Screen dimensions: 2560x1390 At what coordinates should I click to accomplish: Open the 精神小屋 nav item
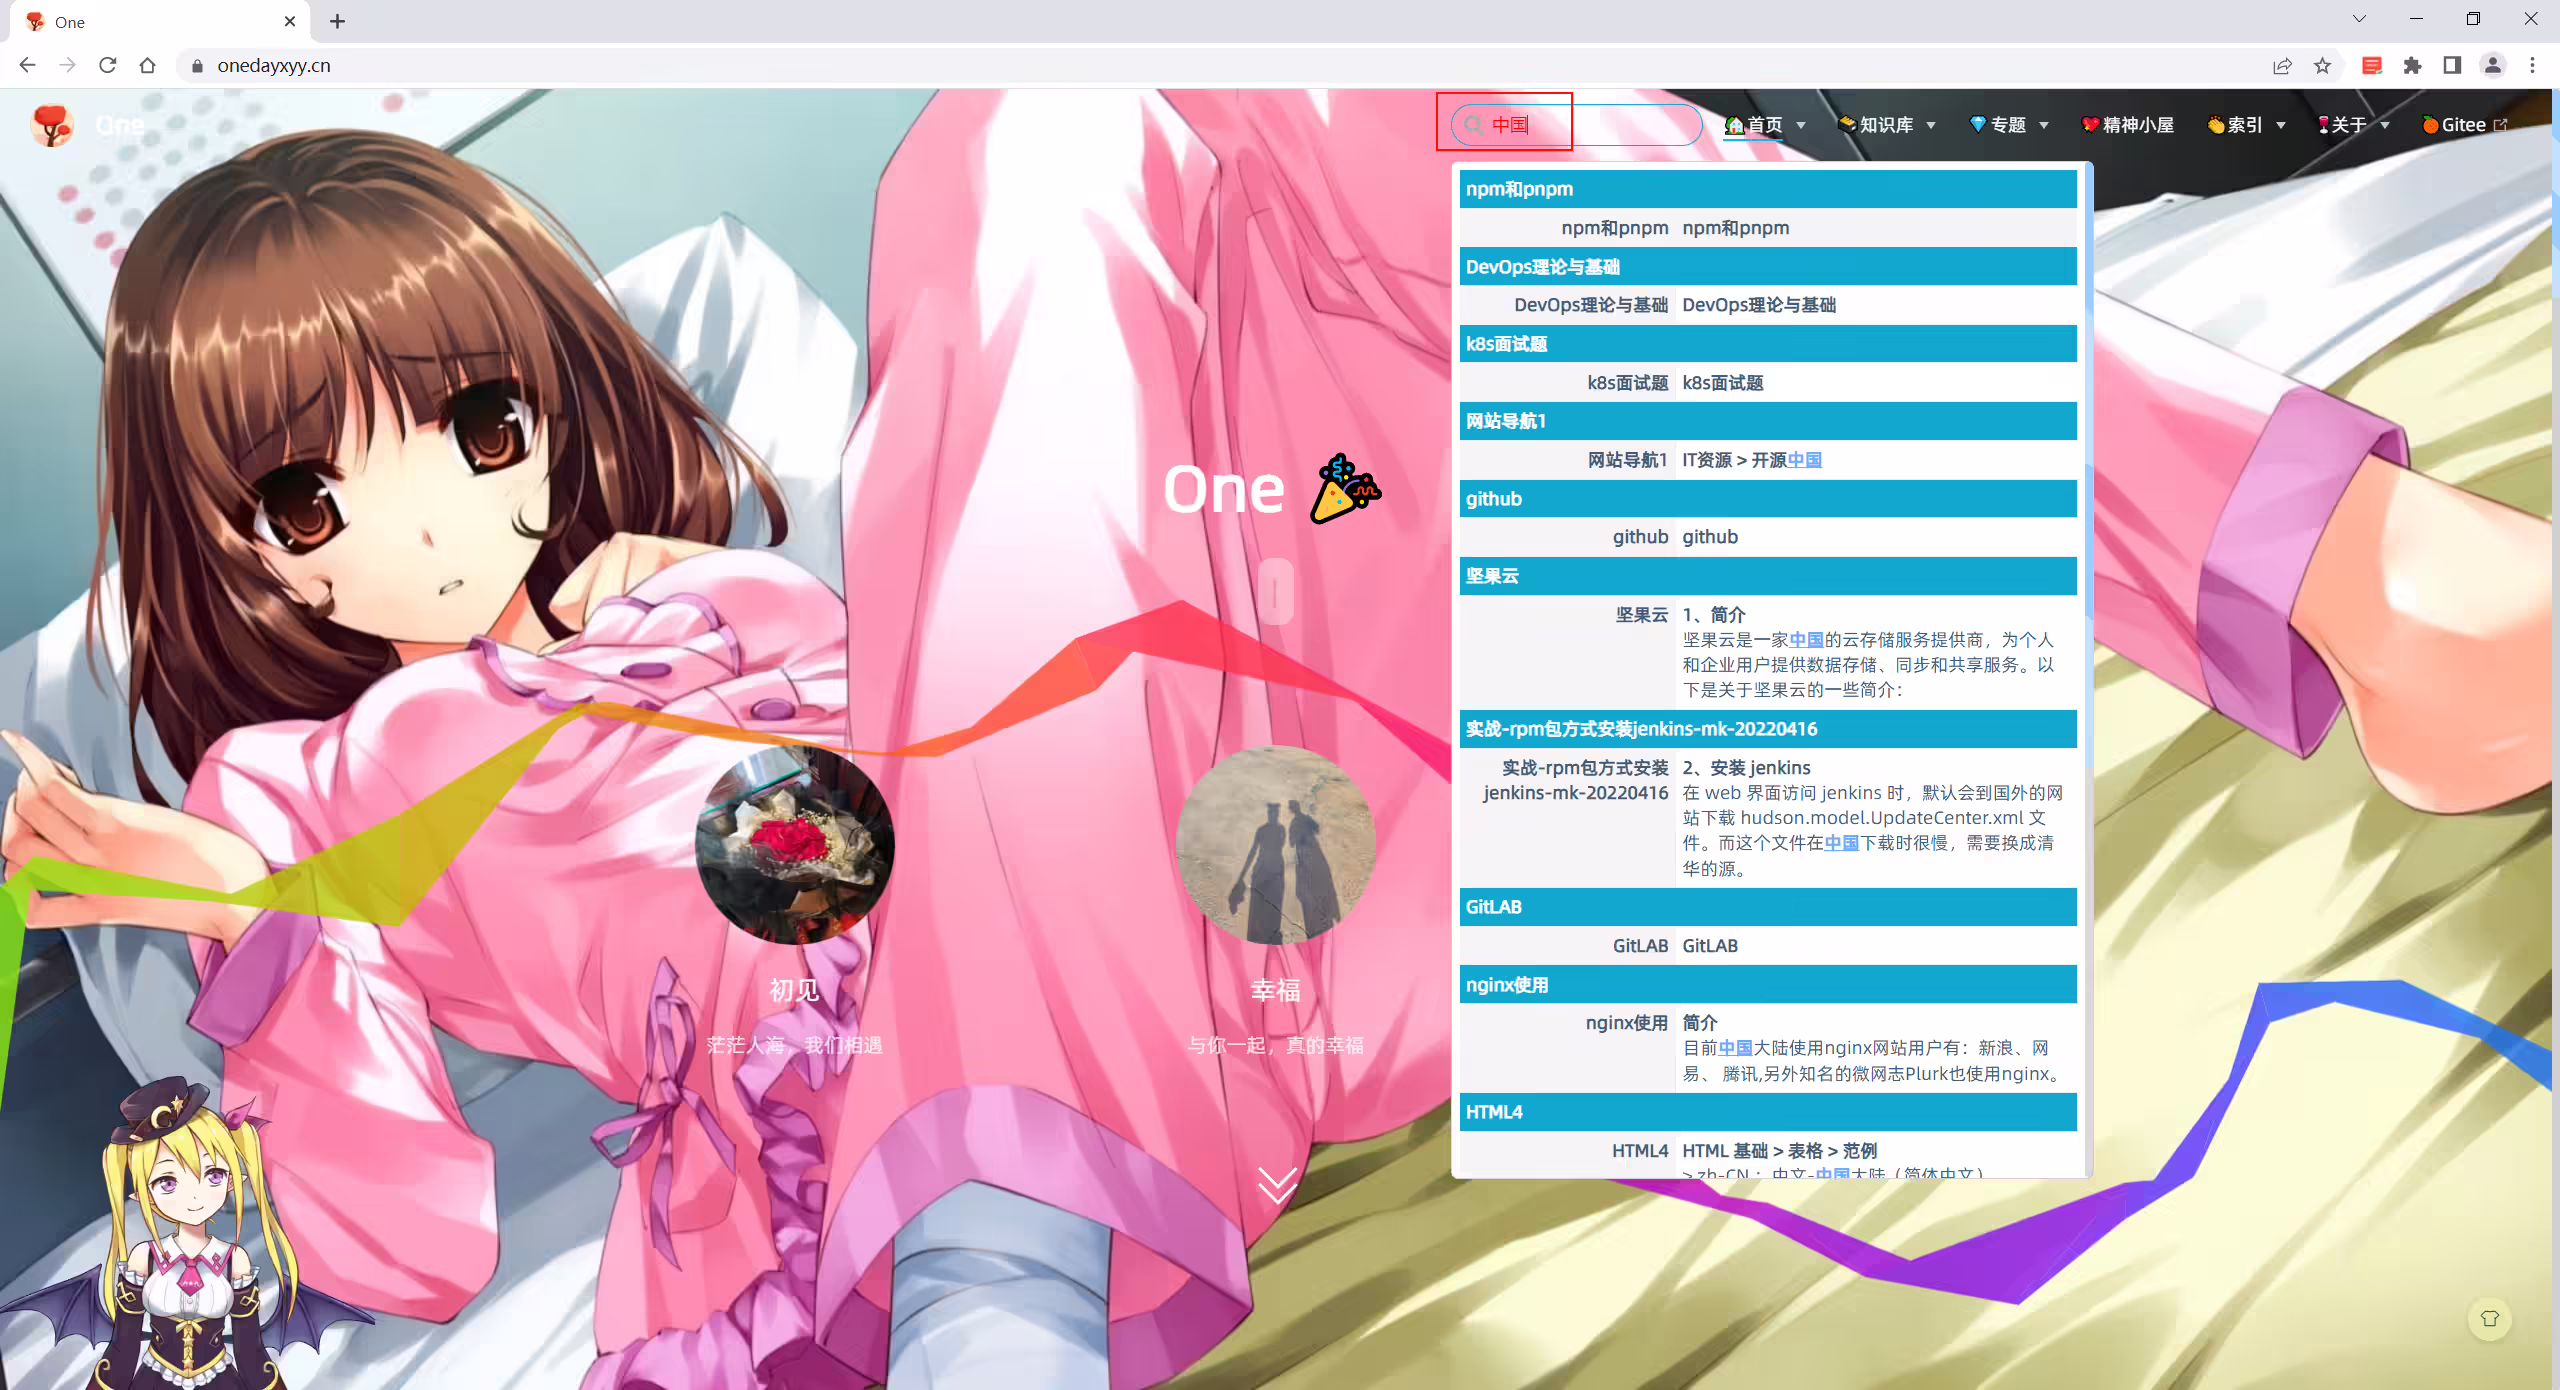point(2128,125)
